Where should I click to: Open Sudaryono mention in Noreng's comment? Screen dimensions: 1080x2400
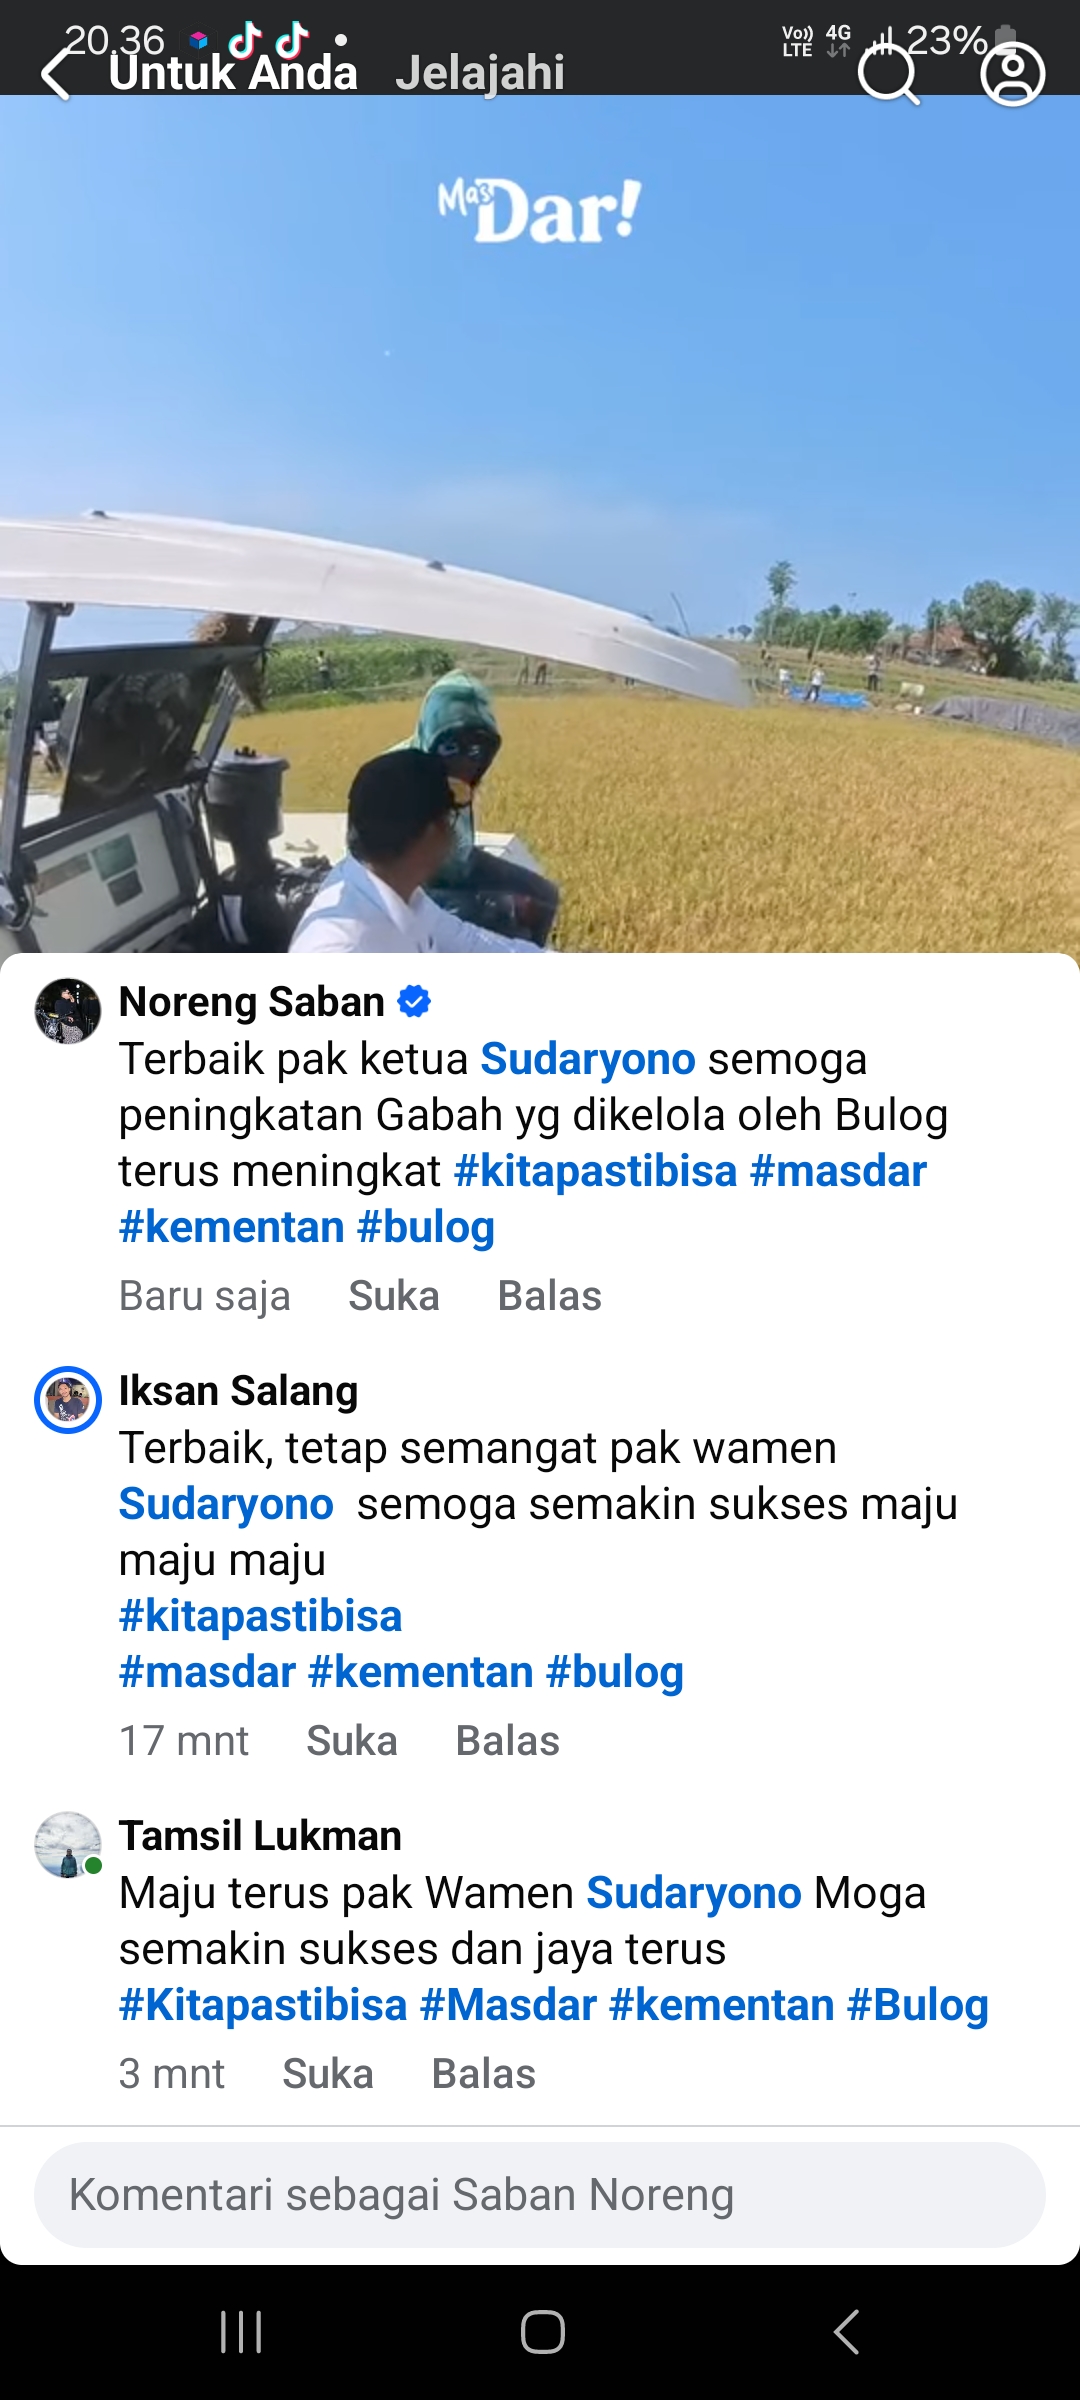pos(588,1059)
